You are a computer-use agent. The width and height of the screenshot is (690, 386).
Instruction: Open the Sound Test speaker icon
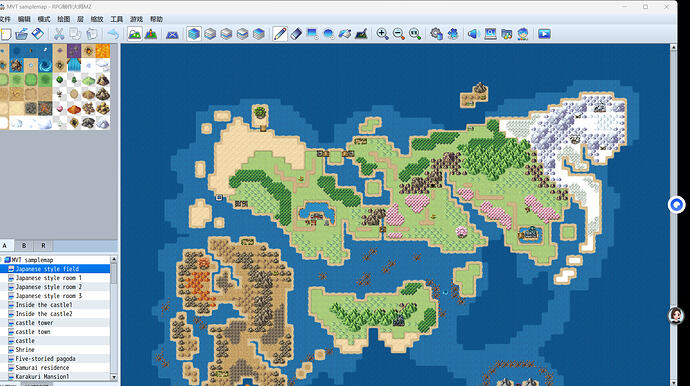[473, 34]
